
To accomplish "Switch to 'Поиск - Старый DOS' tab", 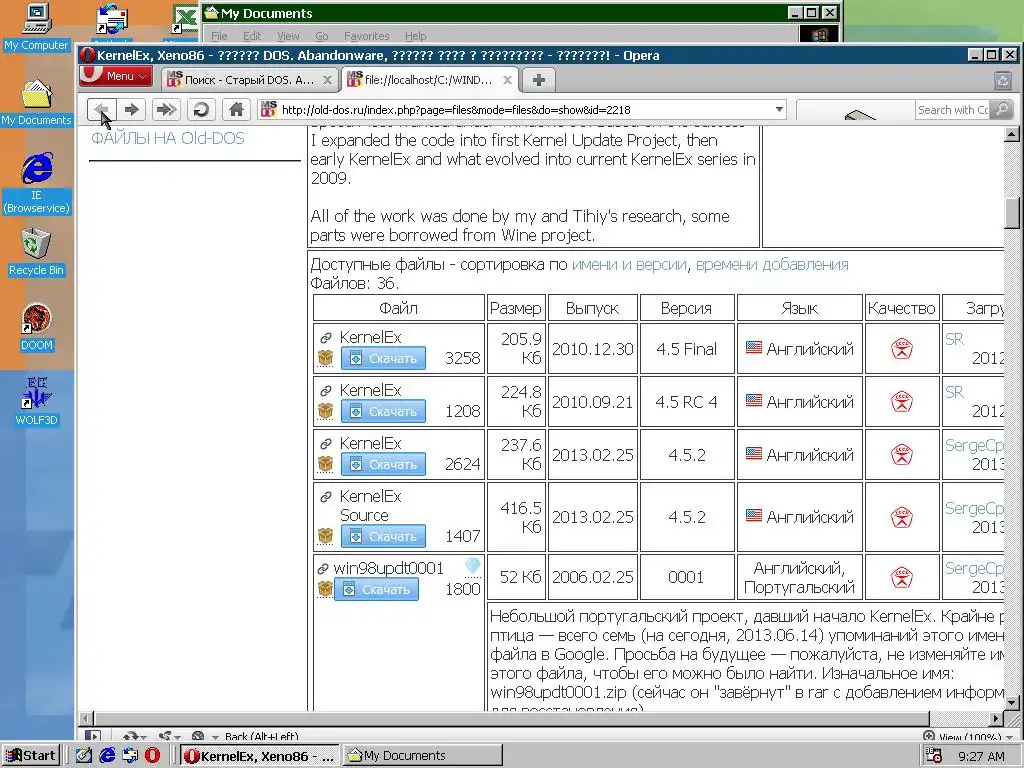I will pos(250,80).
